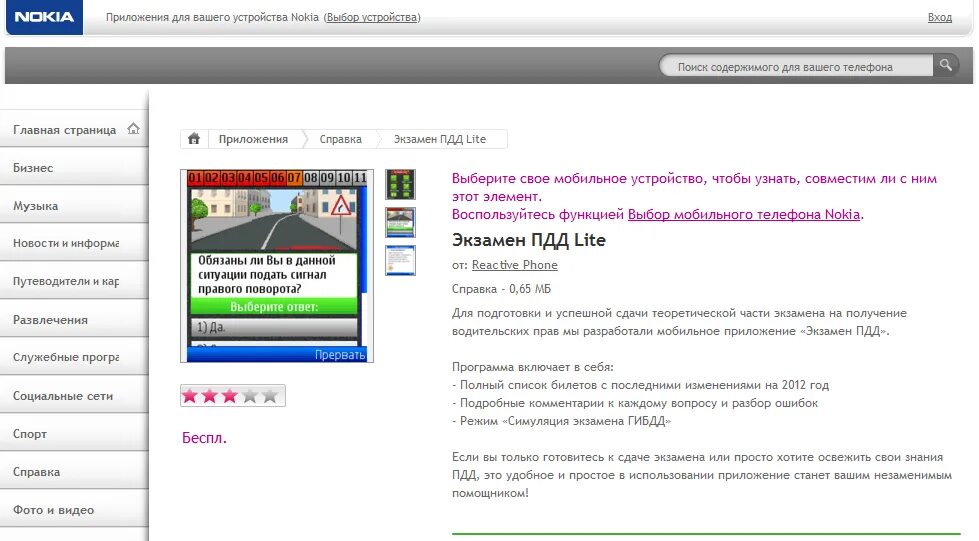This screenshot has width=979, height=541.
Task: Open the Путеводители и карты category
Action: point(74,281)
